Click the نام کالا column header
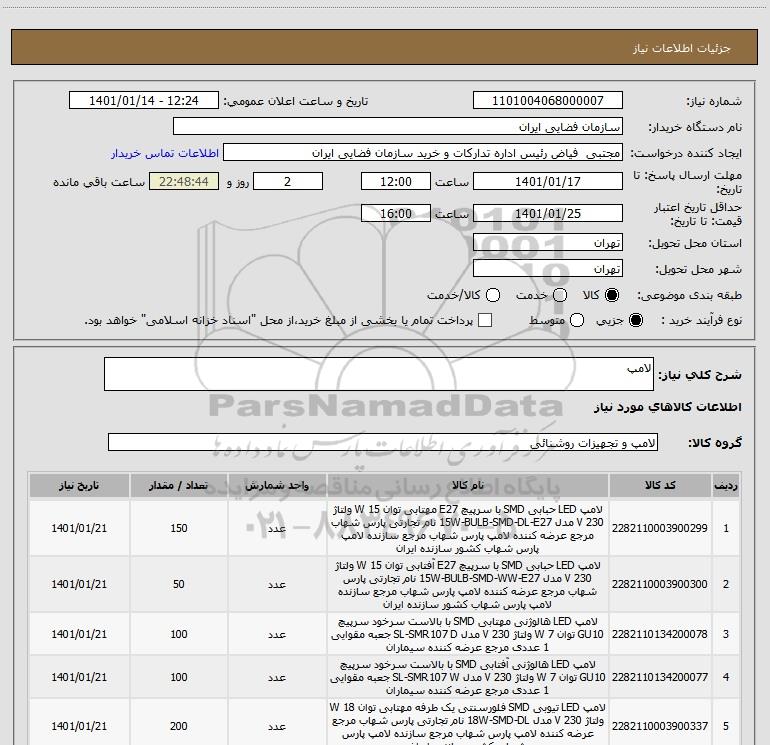The width and height of the screenshot is (770, 745). (468, 485)
